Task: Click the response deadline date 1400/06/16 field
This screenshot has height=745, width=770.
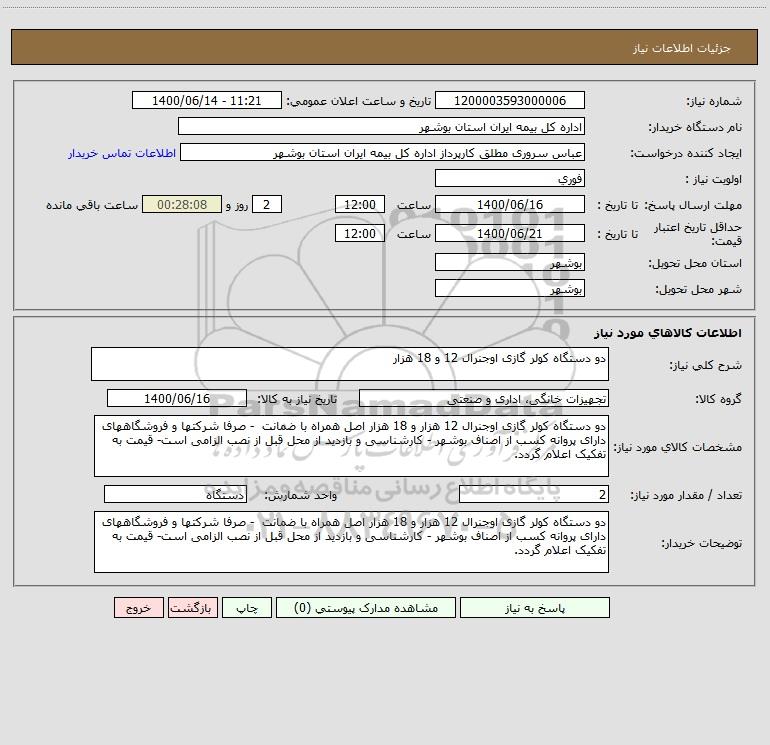Action: (x=510, y=204)
